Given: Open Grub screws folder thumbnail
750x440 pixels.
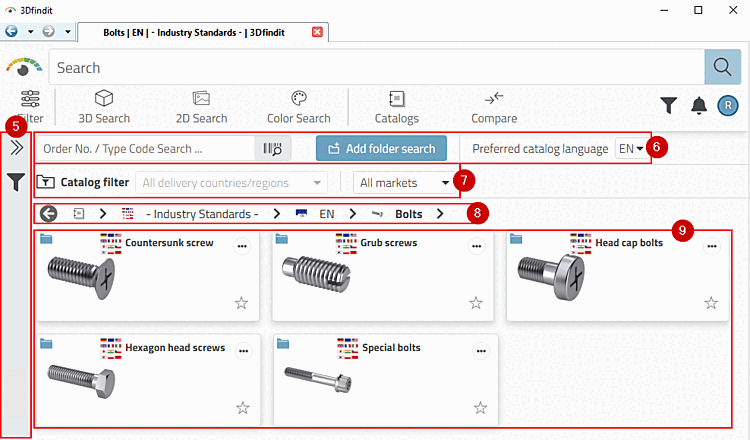Looking at the screenshot, I should (x=316, y=275).
